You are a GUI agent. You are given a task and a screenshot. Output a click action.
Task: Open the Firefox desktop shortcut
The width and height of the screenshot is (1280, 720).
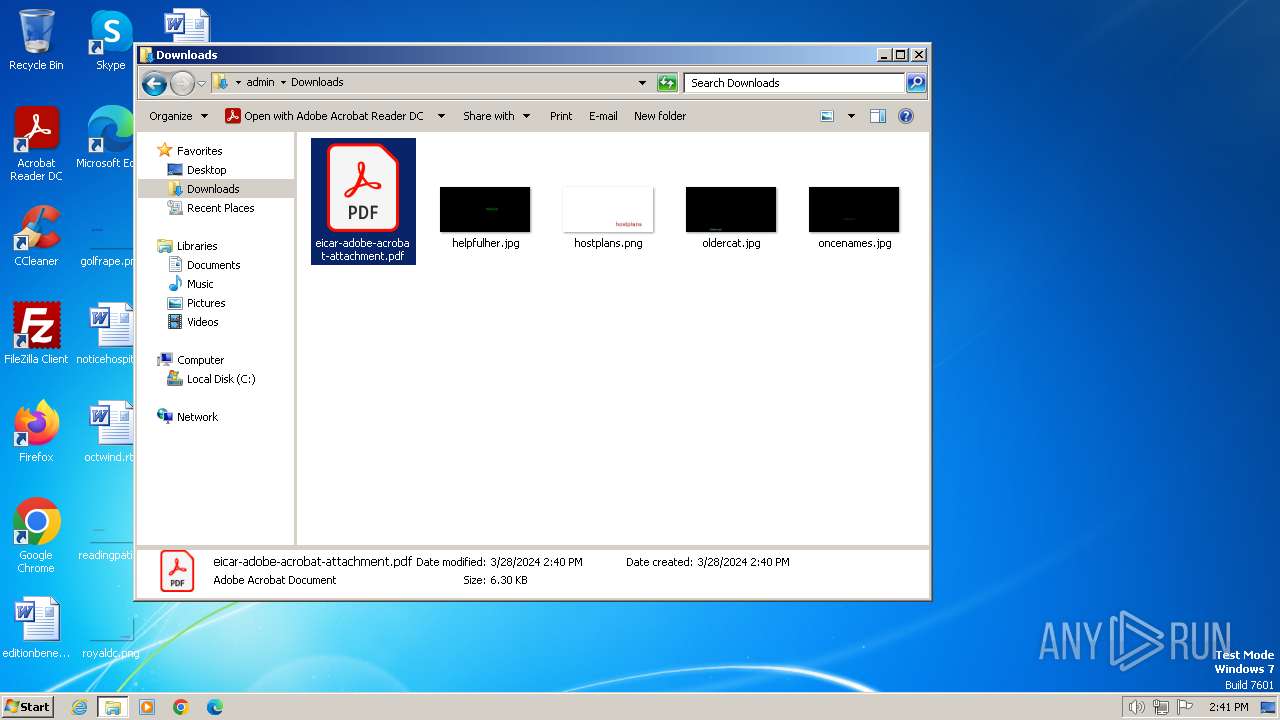point(36,432)
